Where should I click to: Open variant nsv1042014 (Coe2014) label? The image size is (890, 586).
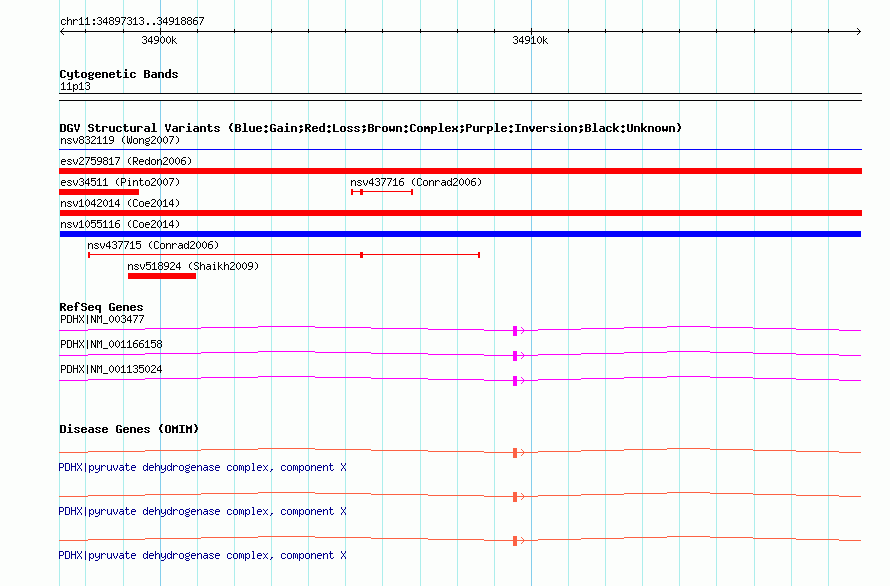click(120, 203)
